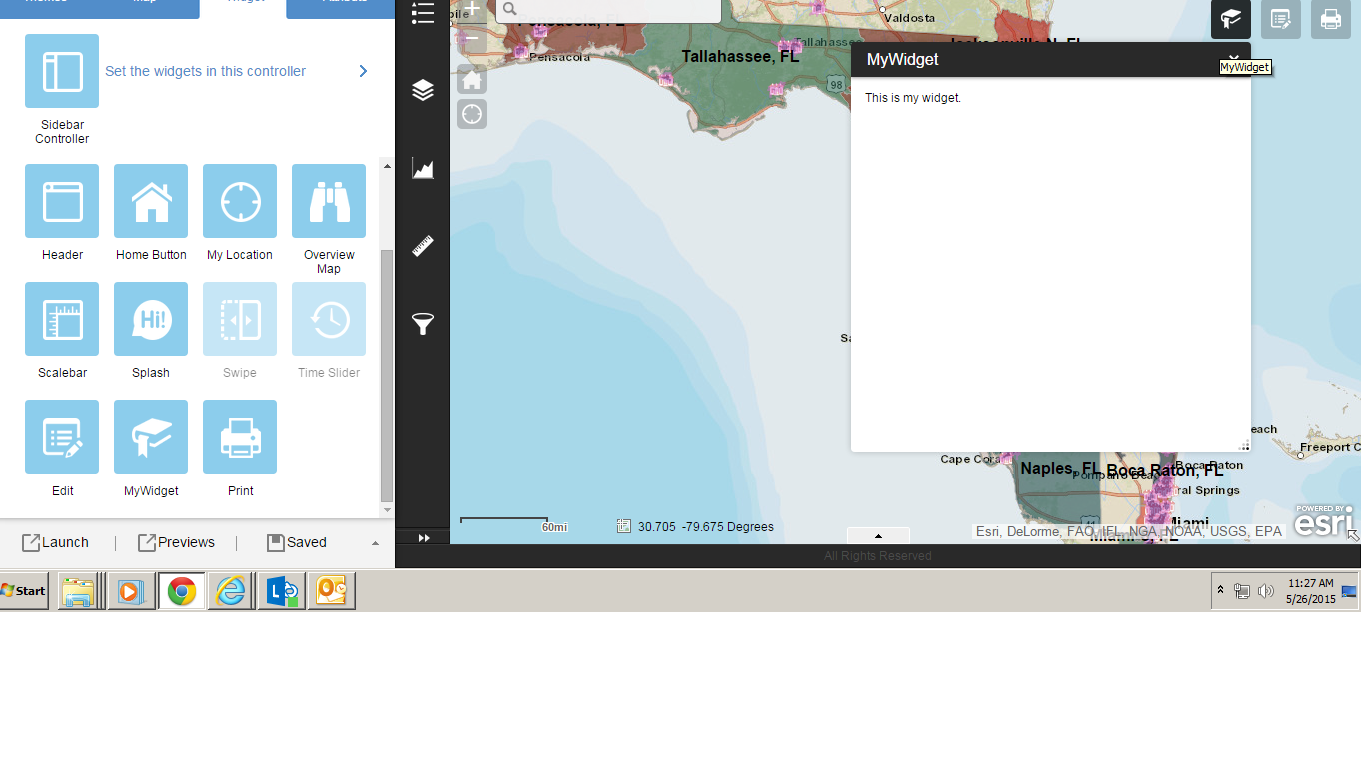Click the Windows Start button
Viewport: 1366px width, 768px height.
click(x=24, y=591)
